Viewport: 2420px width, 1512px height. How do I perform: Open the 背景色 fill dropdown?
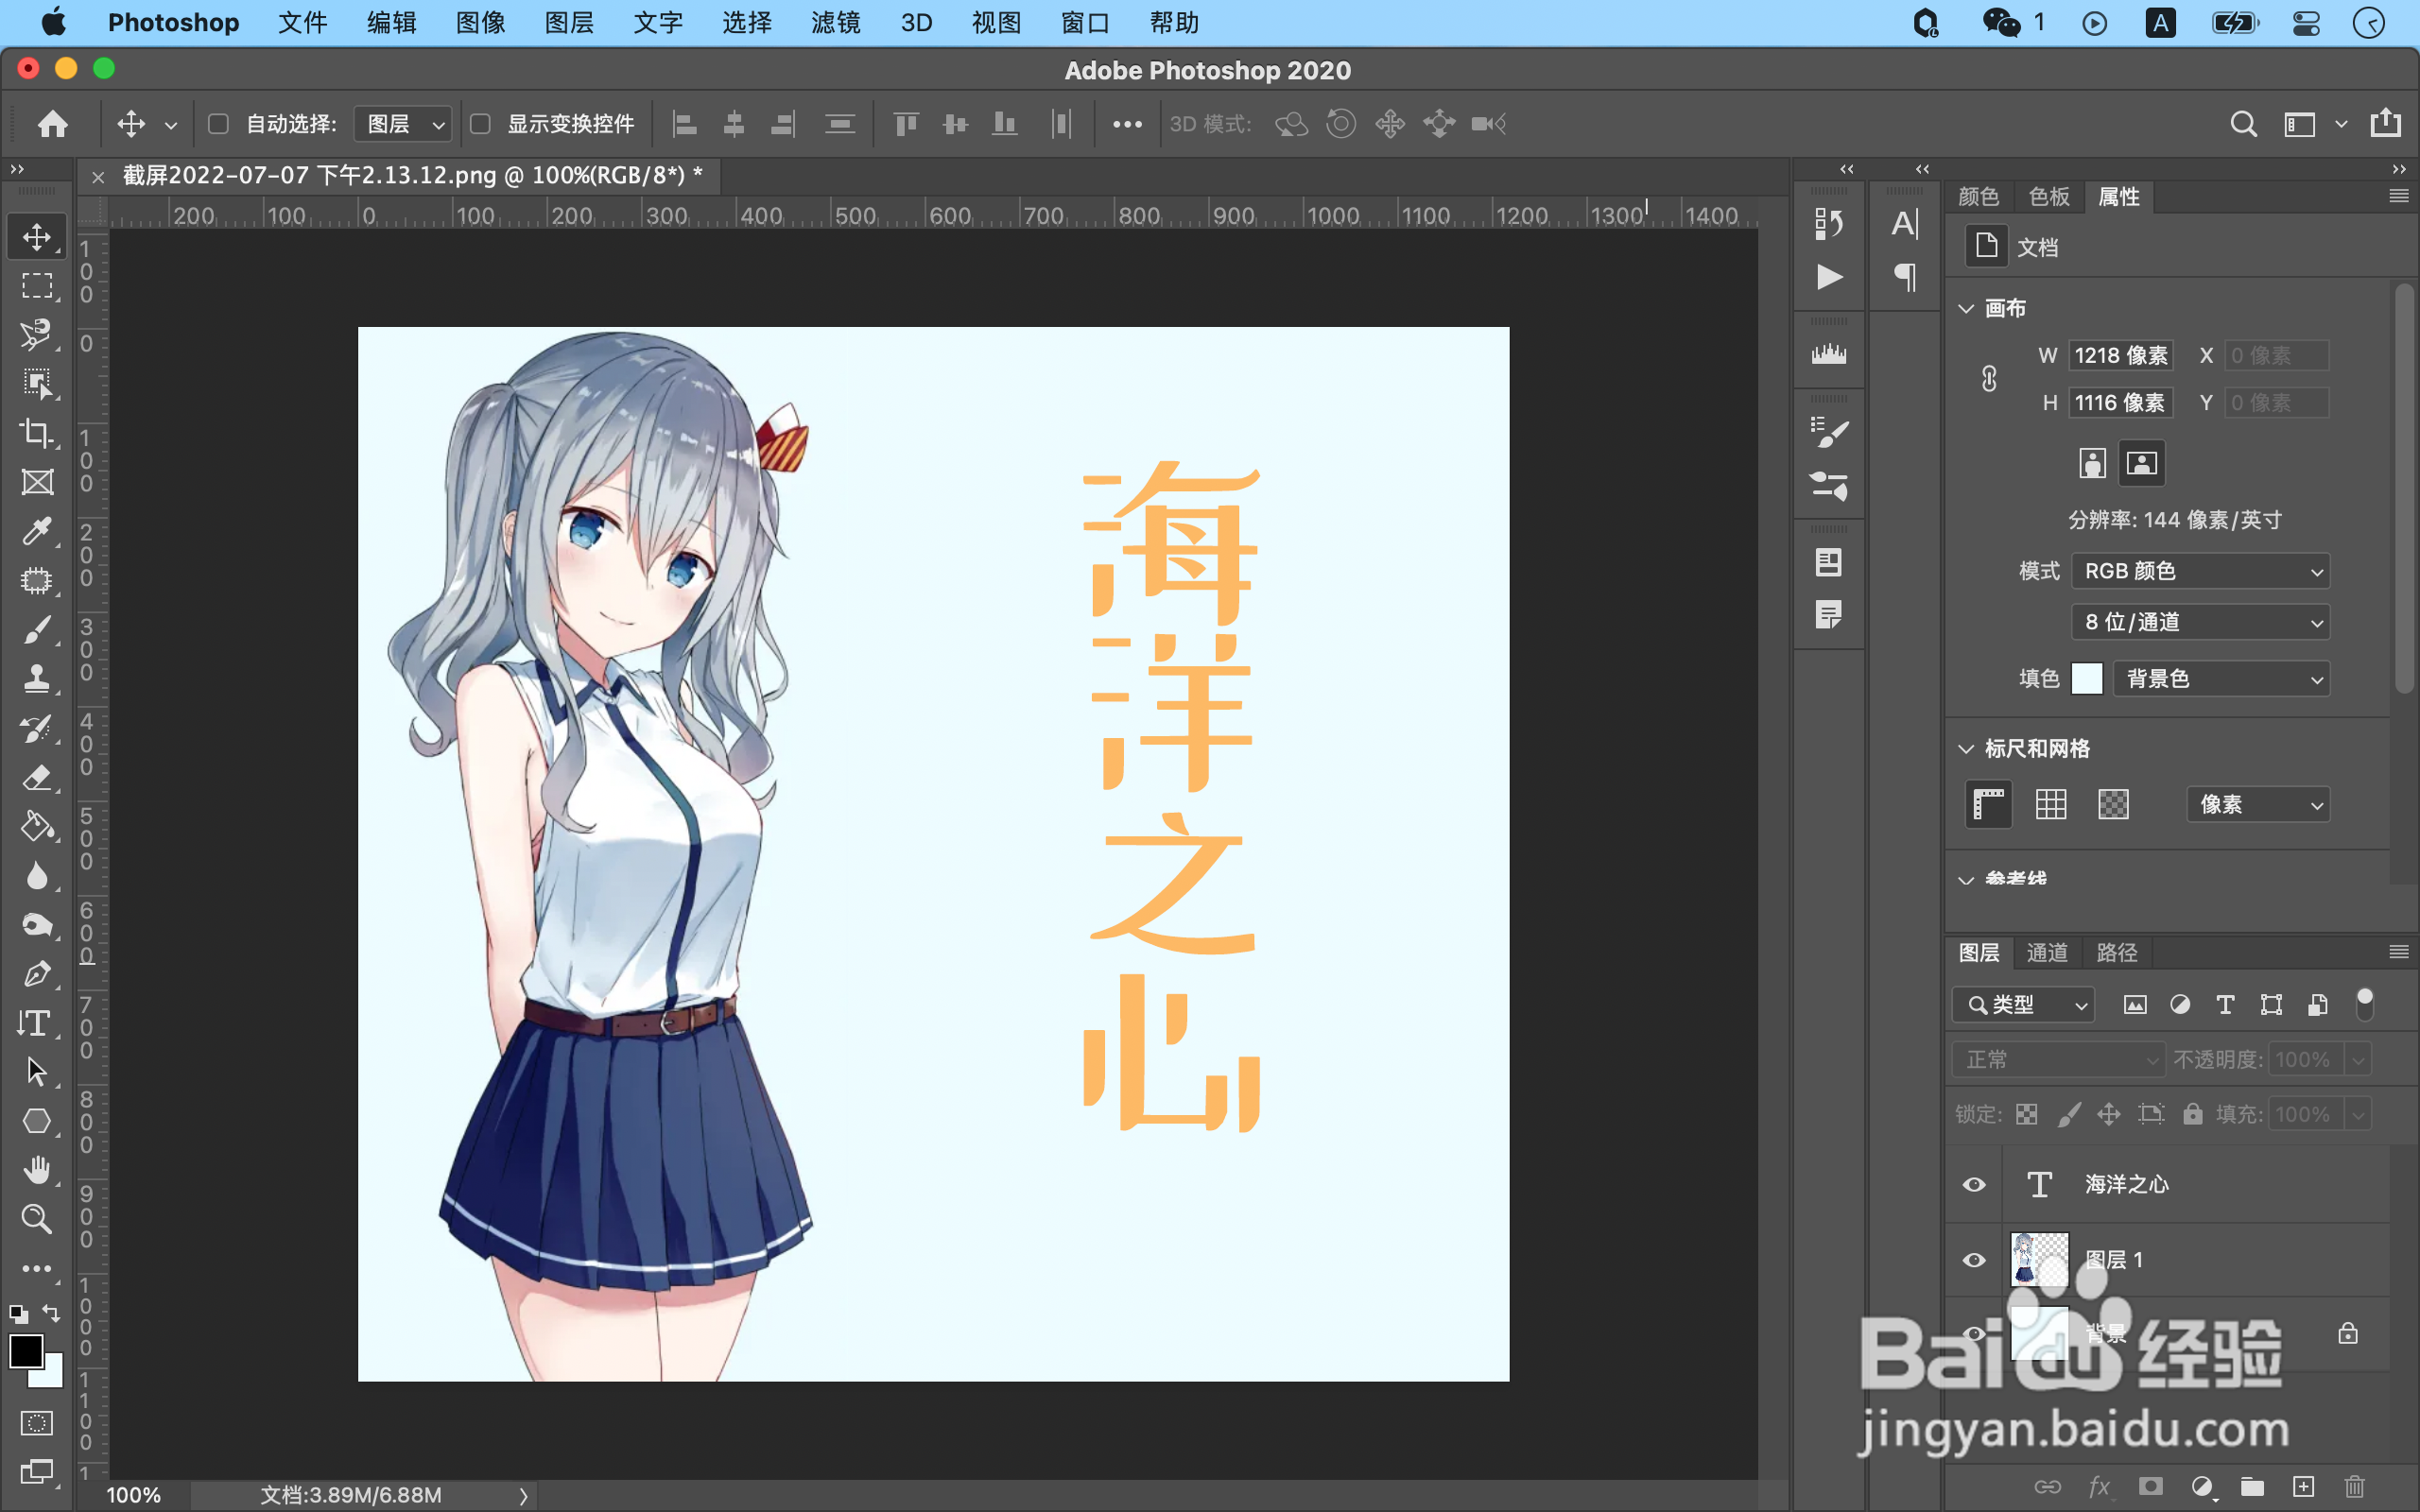coord(2221,679)
